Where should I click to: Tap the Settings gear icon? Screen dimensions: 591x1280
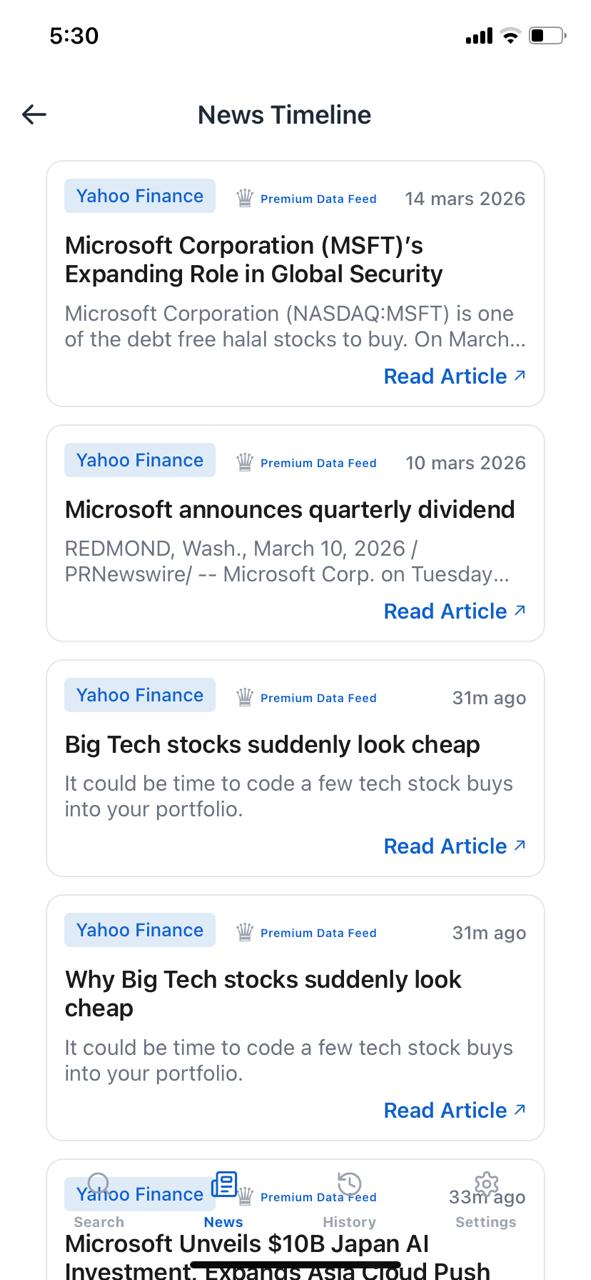[x=486, y=1185]
